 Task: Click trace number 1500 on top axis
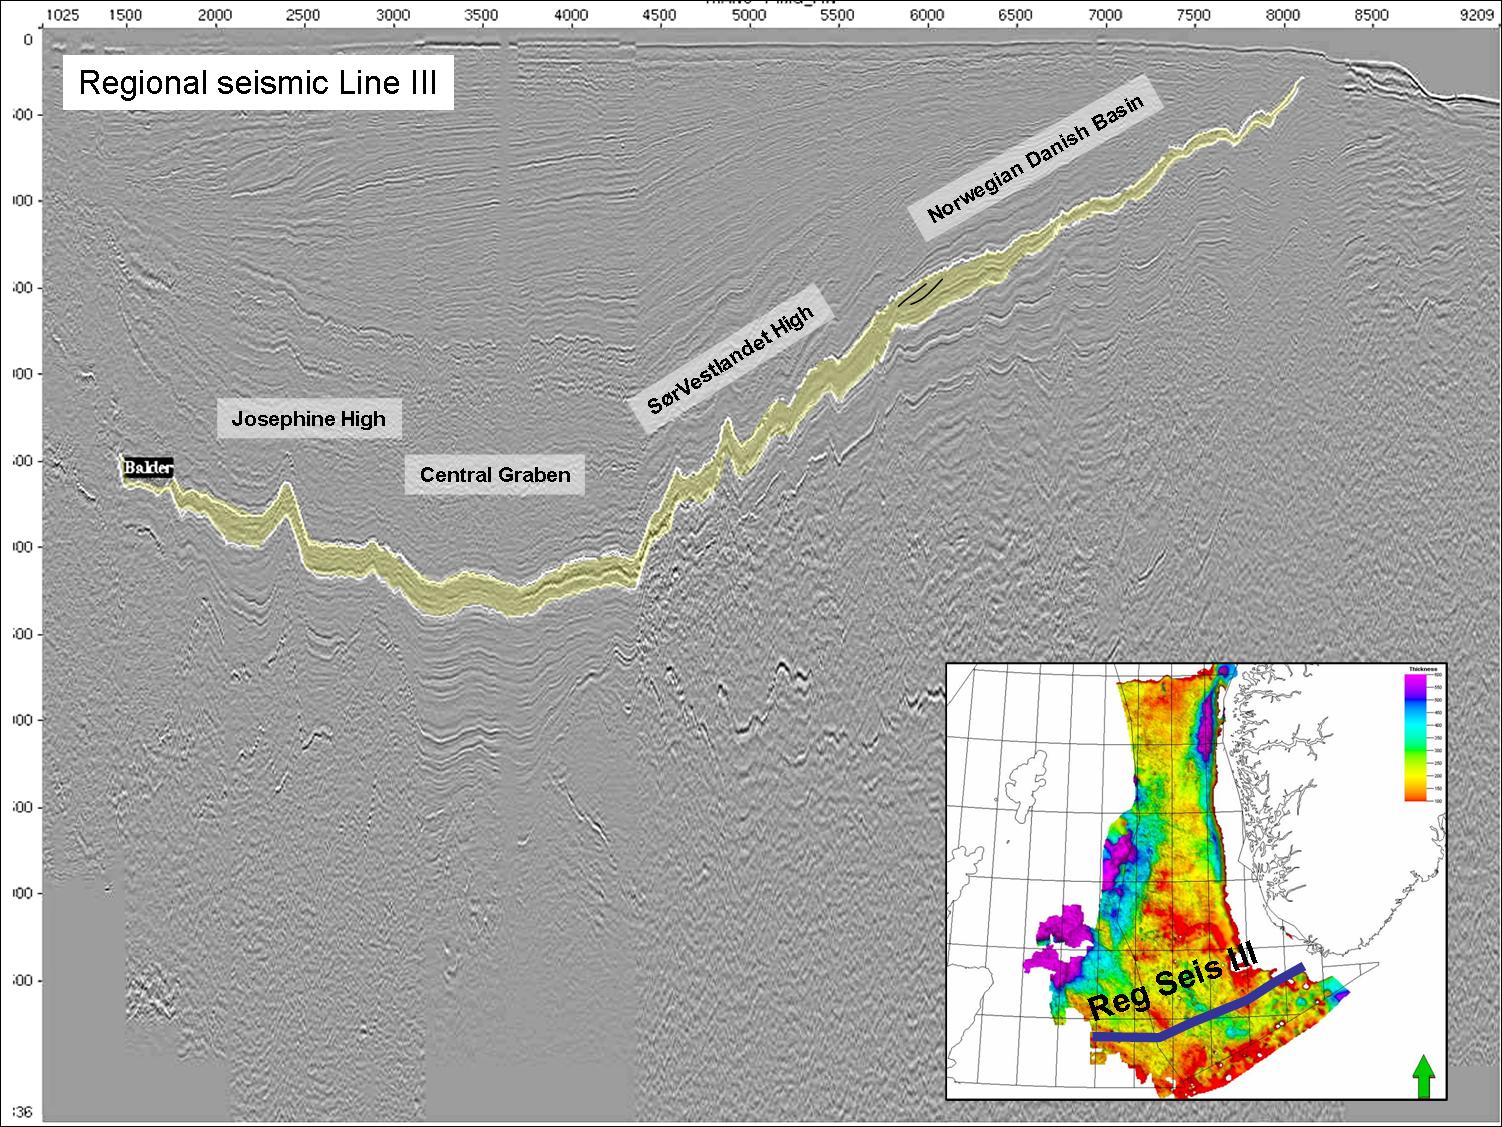click(x=126, y=16)
